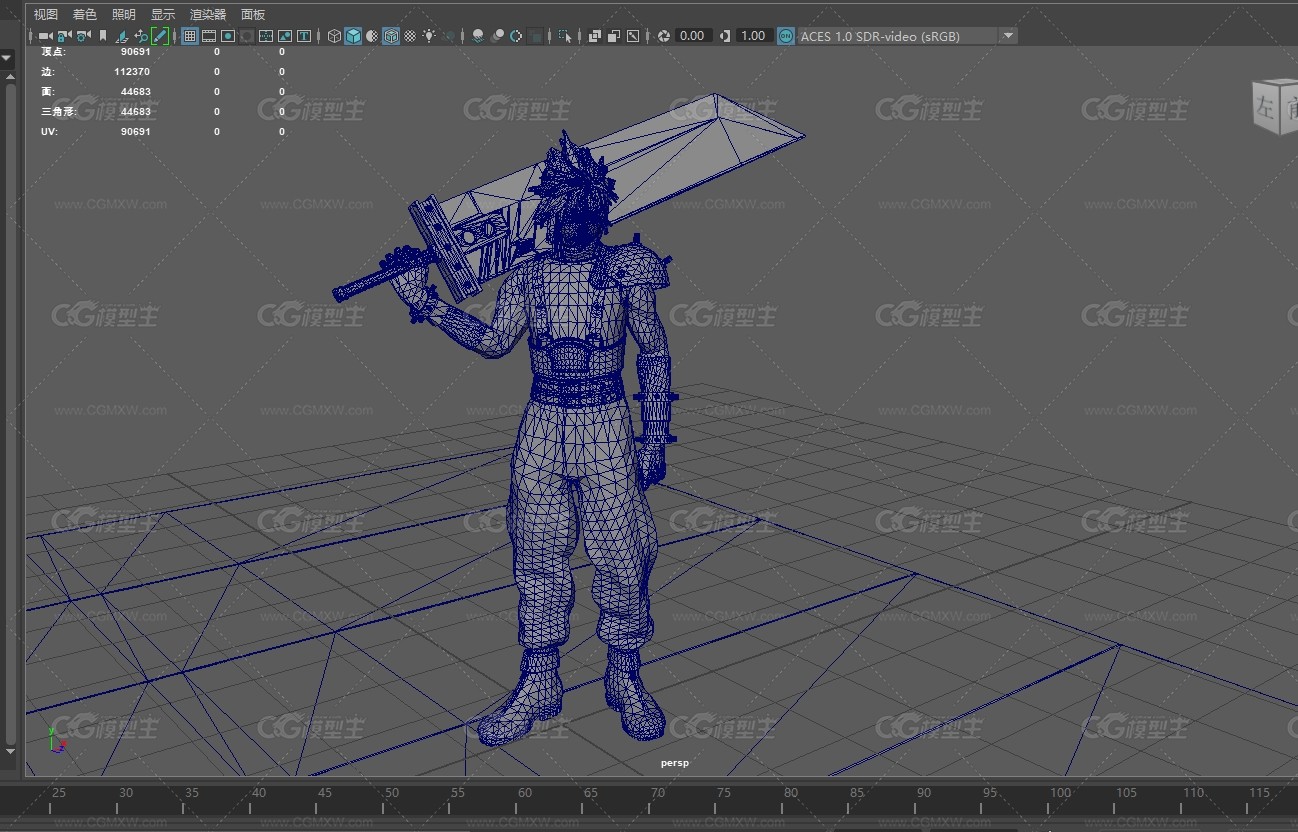Viewport: 1298px width, 832px height.
Task: Click the Image Plane icon
Action: coord(121,36)
